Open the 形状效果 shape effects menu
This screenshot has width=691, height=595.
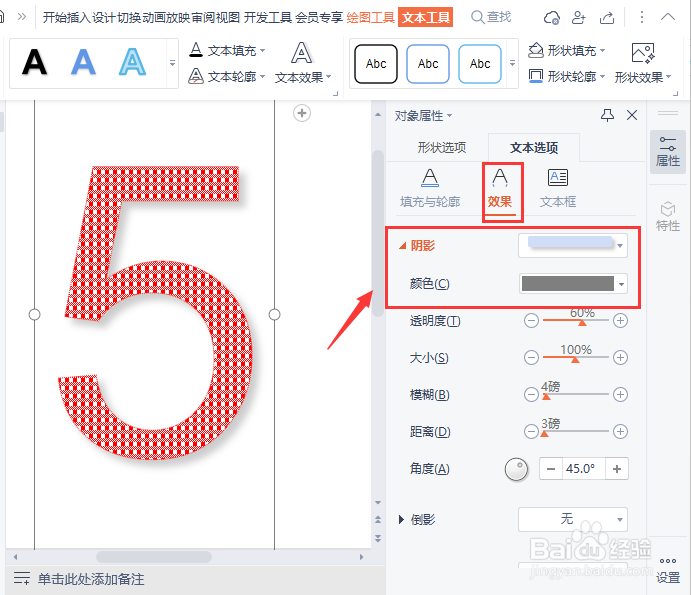(643, 63)
